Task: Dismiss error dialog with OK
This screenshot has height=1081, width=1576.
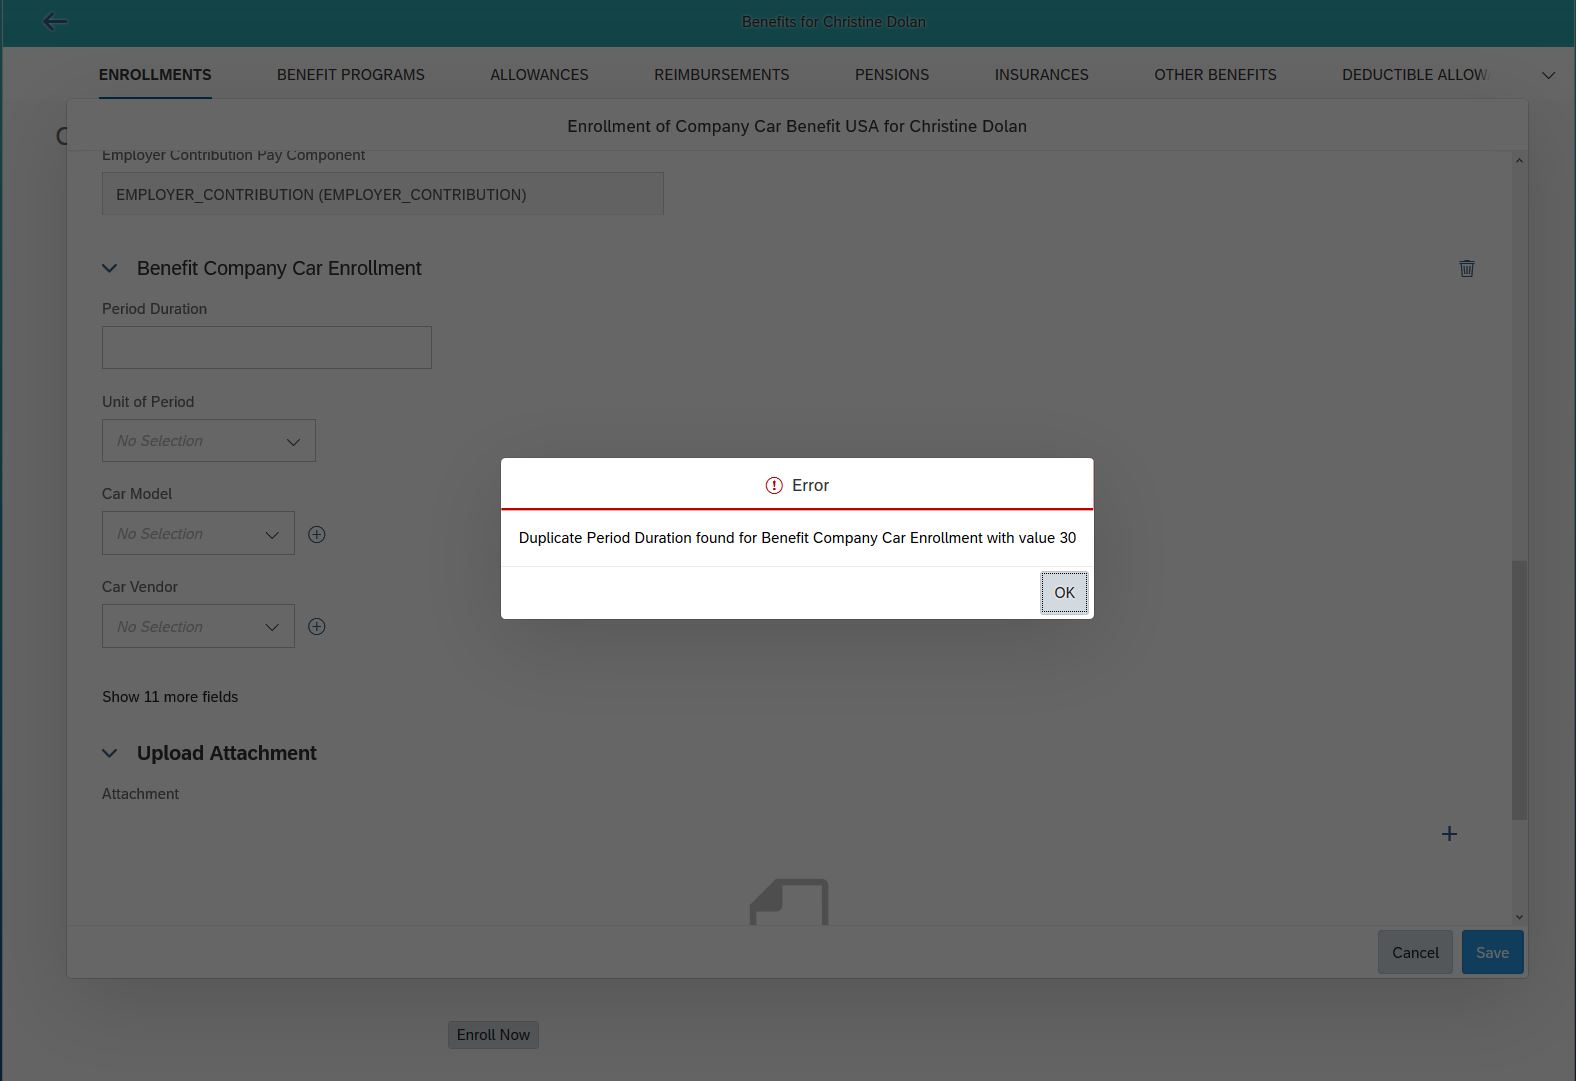Action: point(1064,593)
